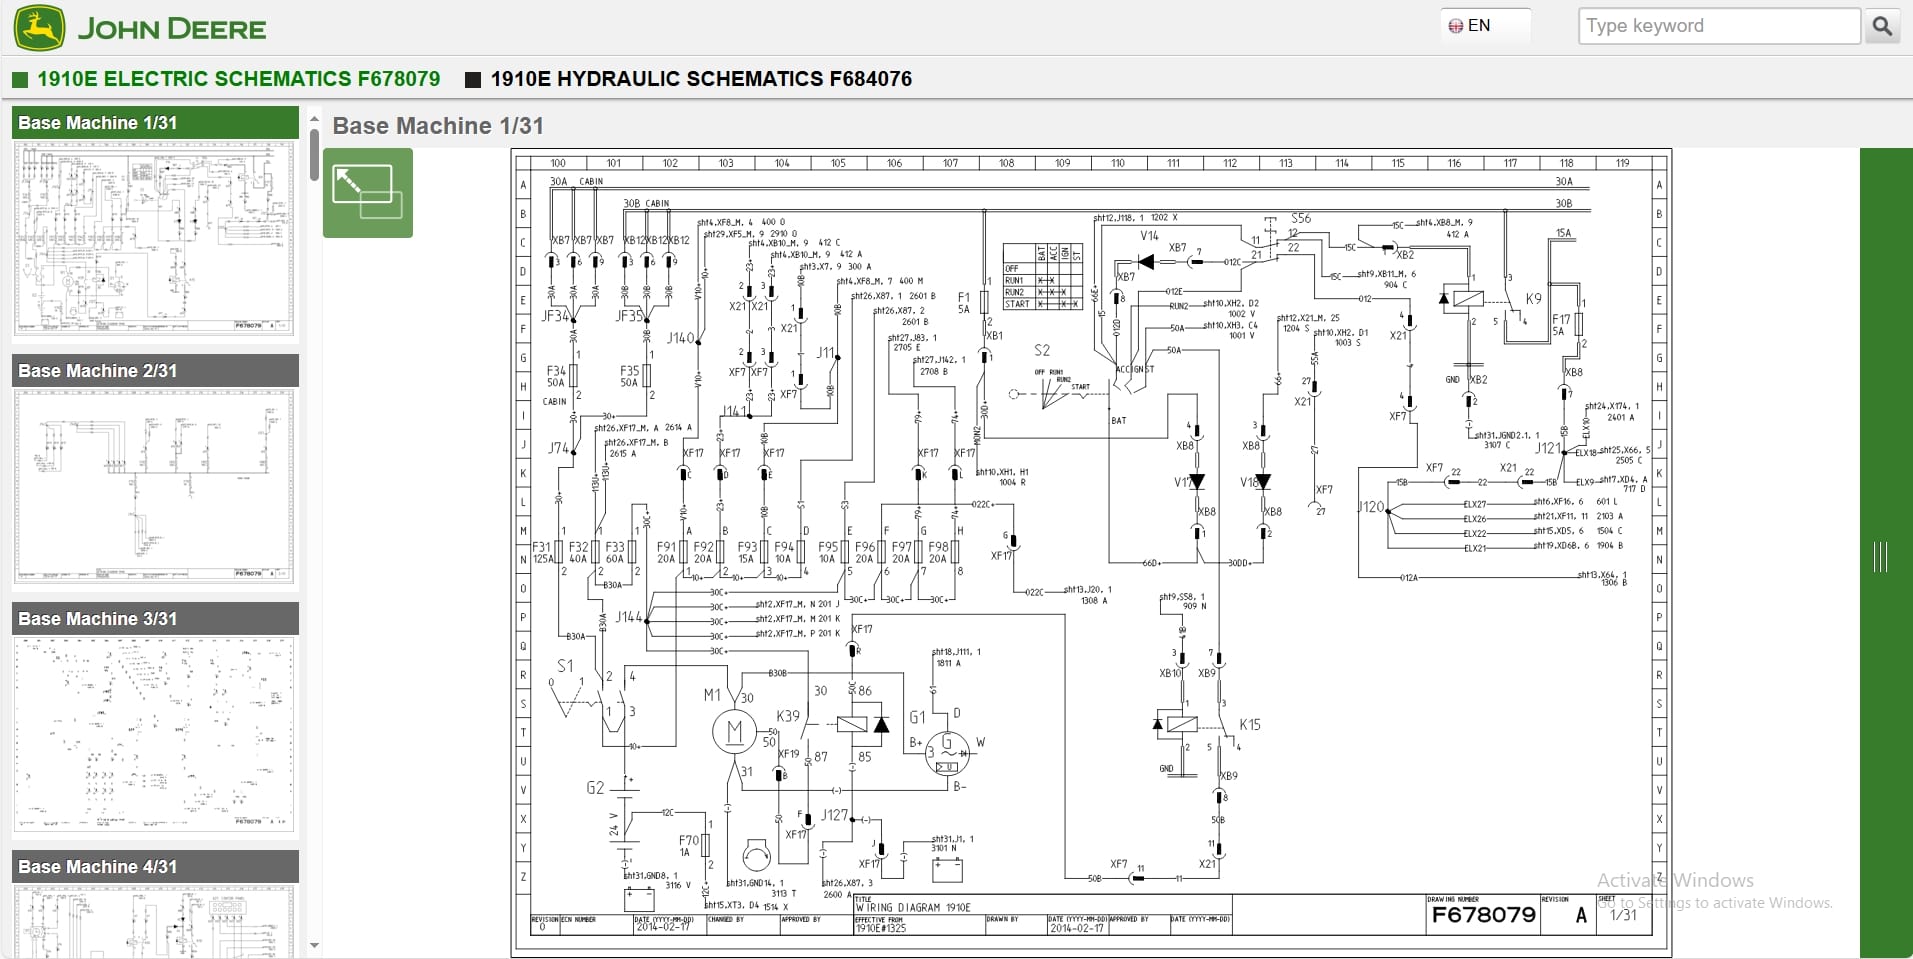Select the Base Machine 2/31 section header
Screen dimensions: 1913x959
pos(153,370)
